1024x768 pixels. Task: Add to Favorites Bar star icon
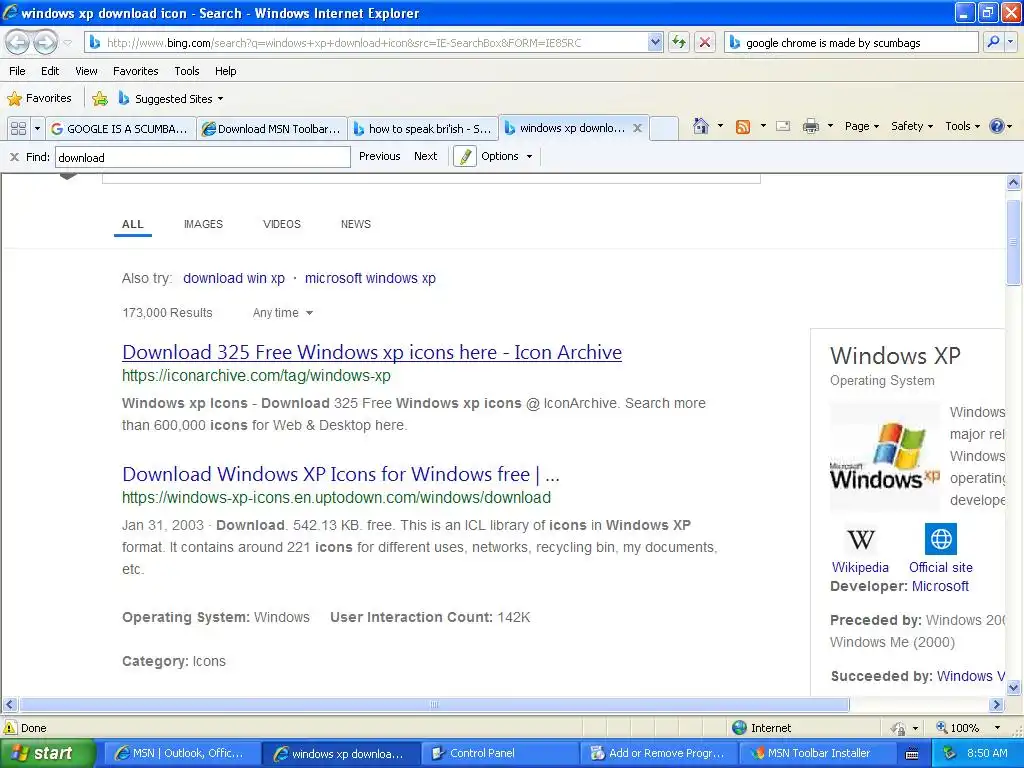(100, 99)
